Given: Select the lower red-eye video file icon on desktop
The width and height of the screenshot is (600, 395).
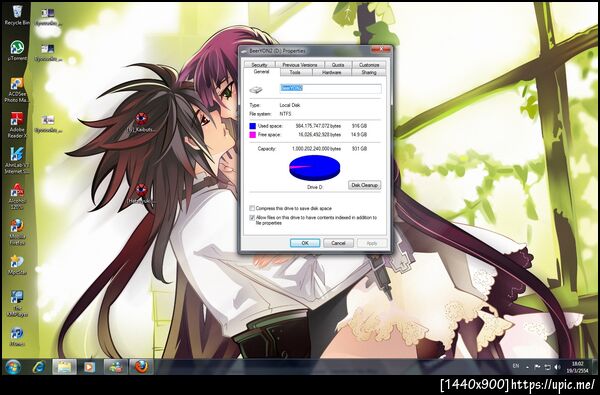Looking at the screenshot, I should (x=141, y=194).
